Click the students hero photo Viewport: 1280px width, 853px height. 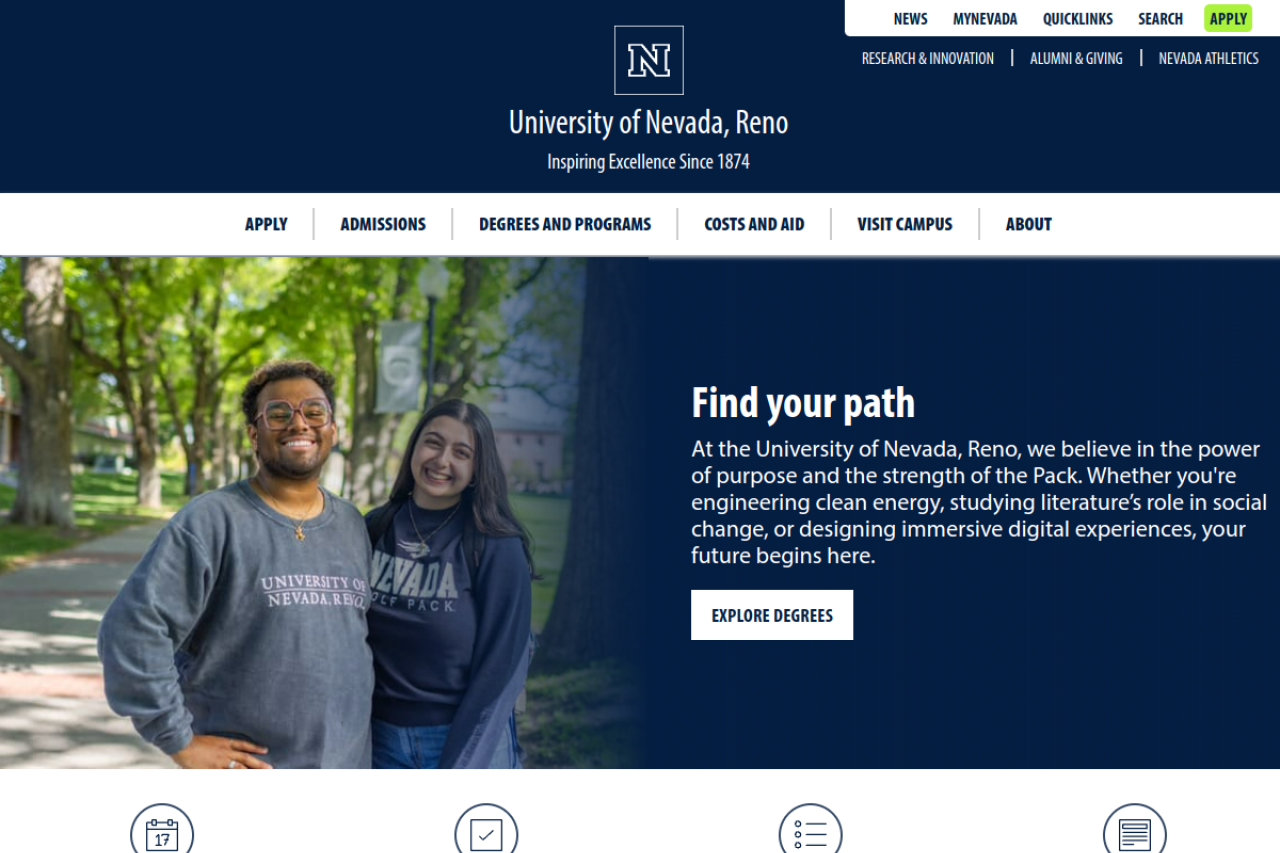coord(324,513)
